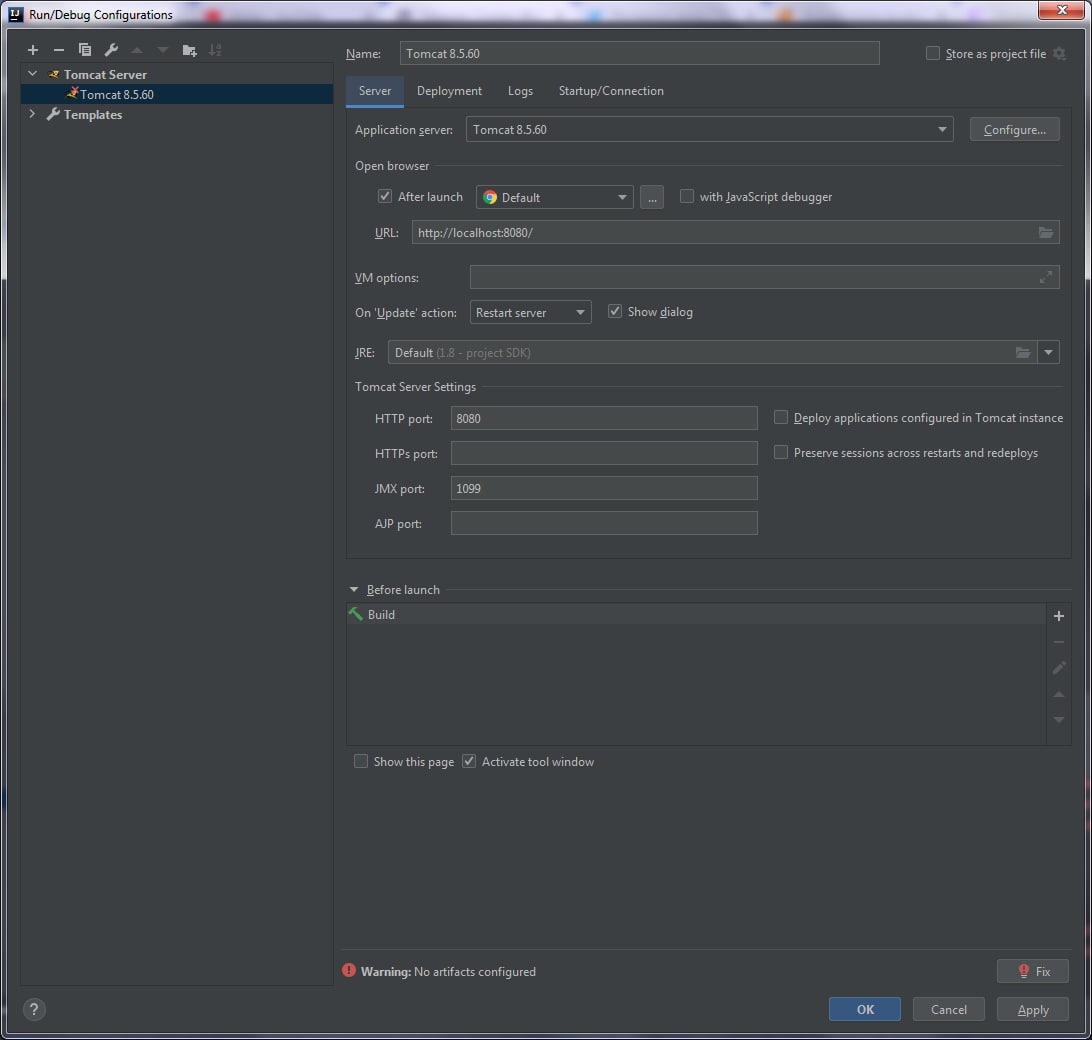Click the VM options field
Screen dimensions: 1092x1040
[764, 277]
